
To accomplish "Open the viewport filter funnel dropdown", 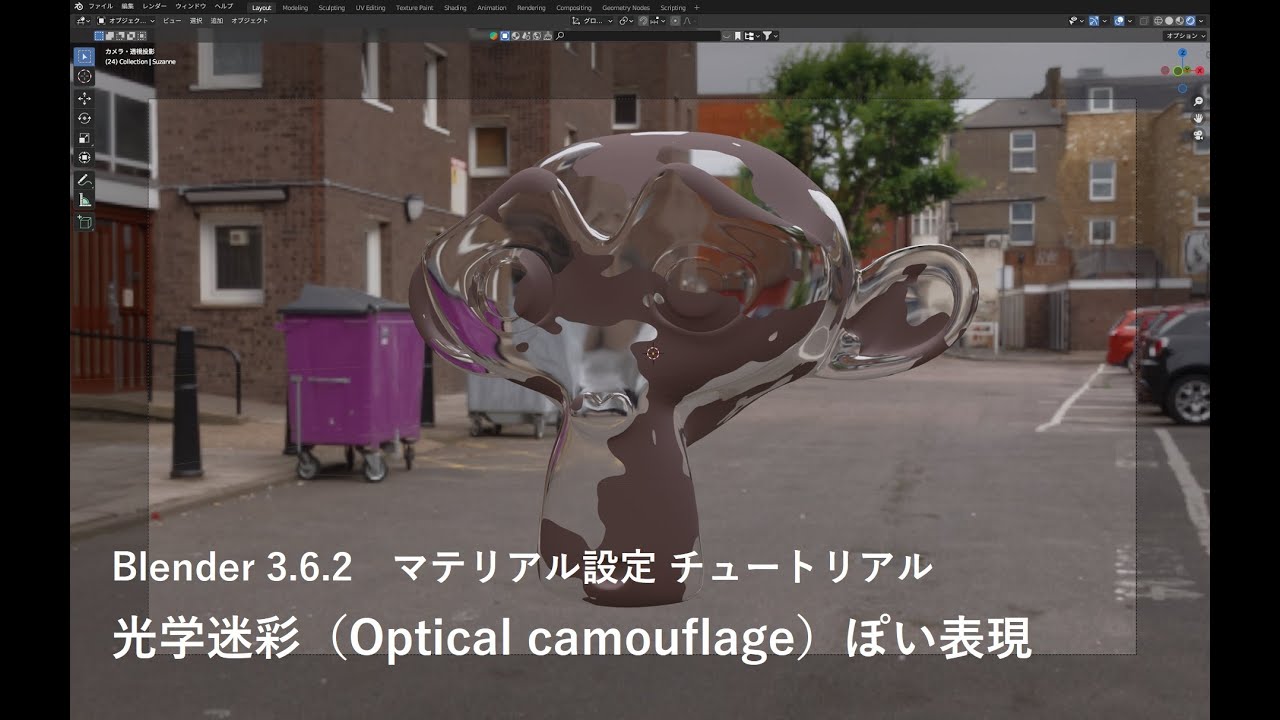I will 769,36.
